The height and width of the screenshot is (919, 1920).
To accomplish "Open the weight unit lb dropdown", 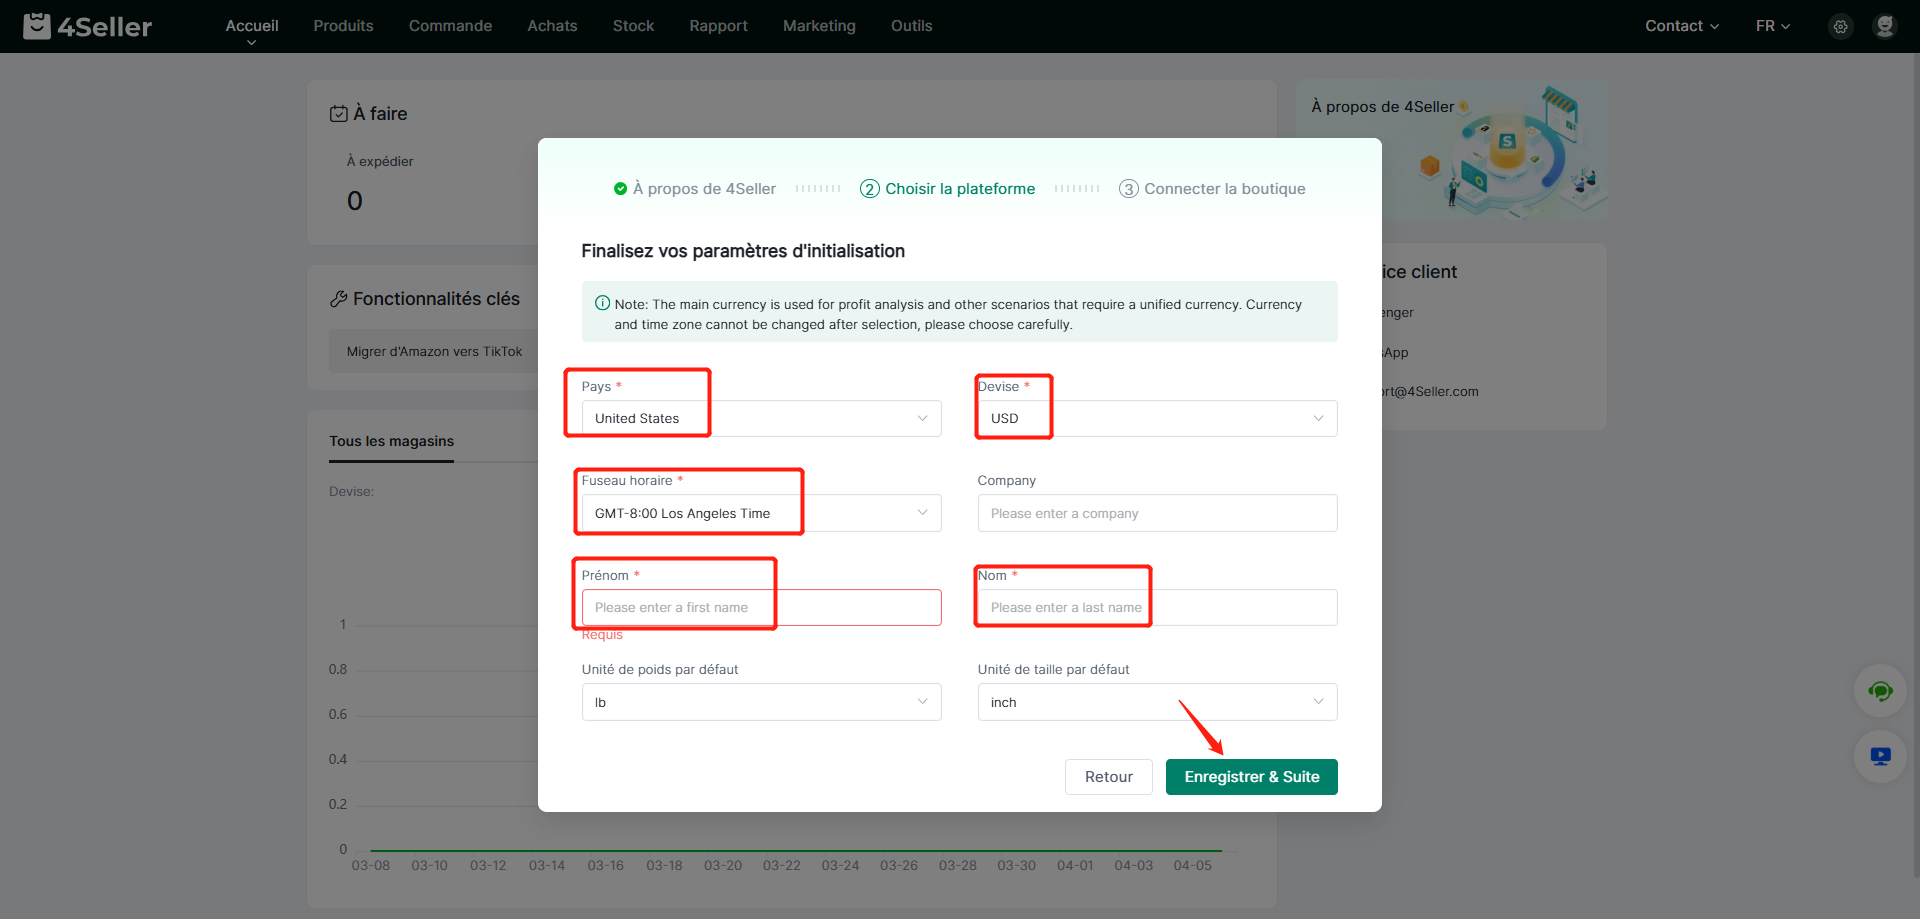I will tap(761, 702).
